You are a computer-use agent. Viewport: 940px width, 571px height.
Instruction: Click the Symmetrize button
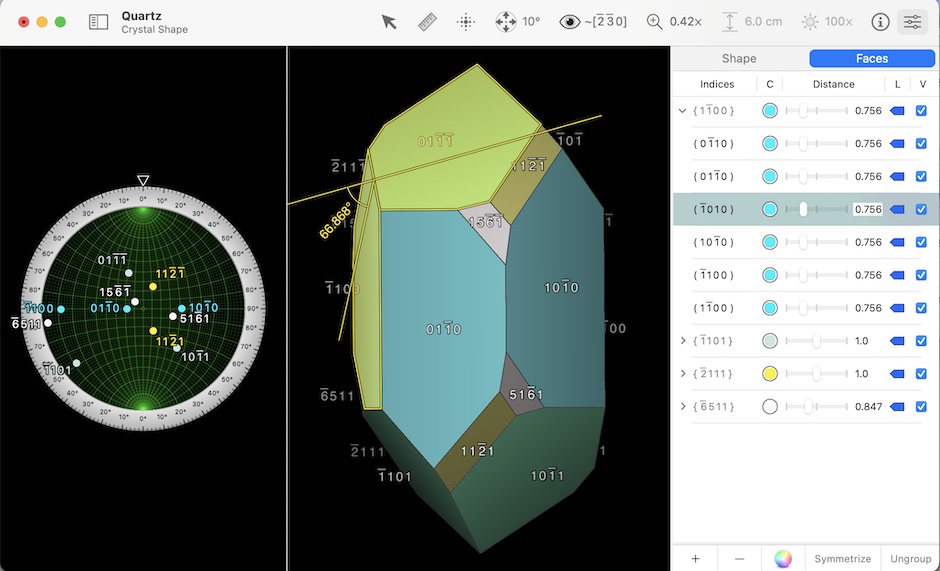843,559
